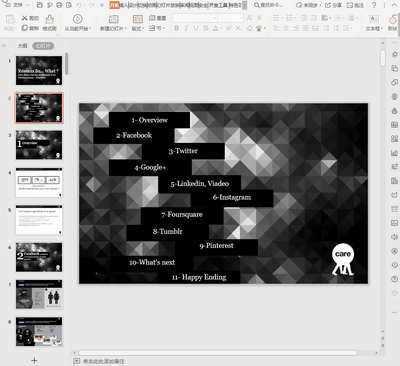Viewport: 400px width, 366px height.
Task: Open the font size combo box
Action: pos(230,18)
